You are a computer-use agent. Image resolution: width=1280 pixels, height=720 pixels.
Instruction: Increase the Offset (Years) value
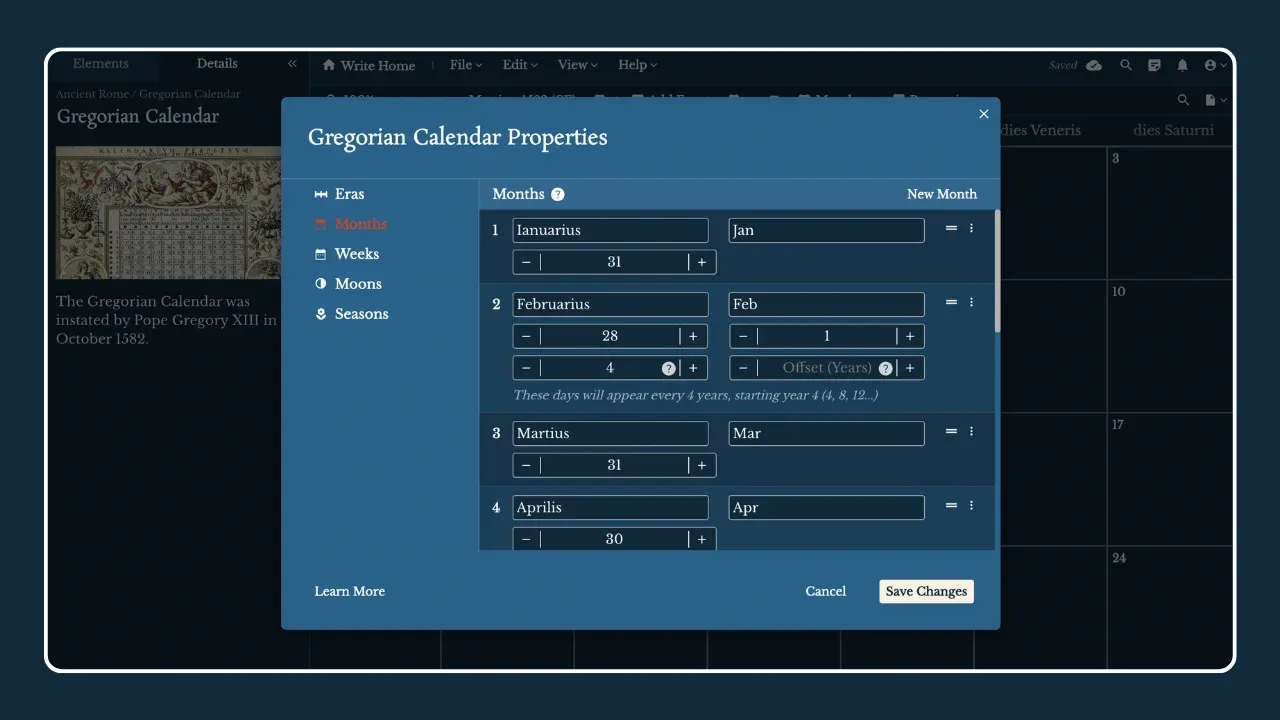(x=910, y=368)
